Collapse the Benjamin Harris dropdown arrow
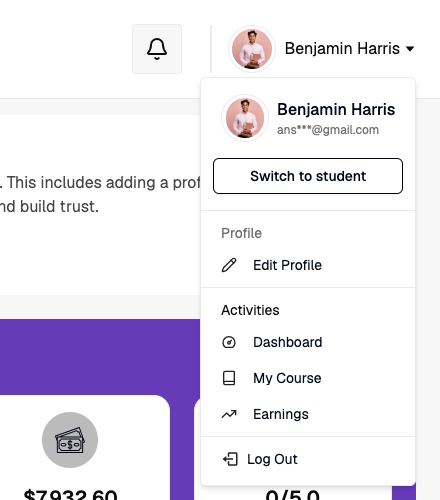440x500 pixels. [x=410, y=49]
